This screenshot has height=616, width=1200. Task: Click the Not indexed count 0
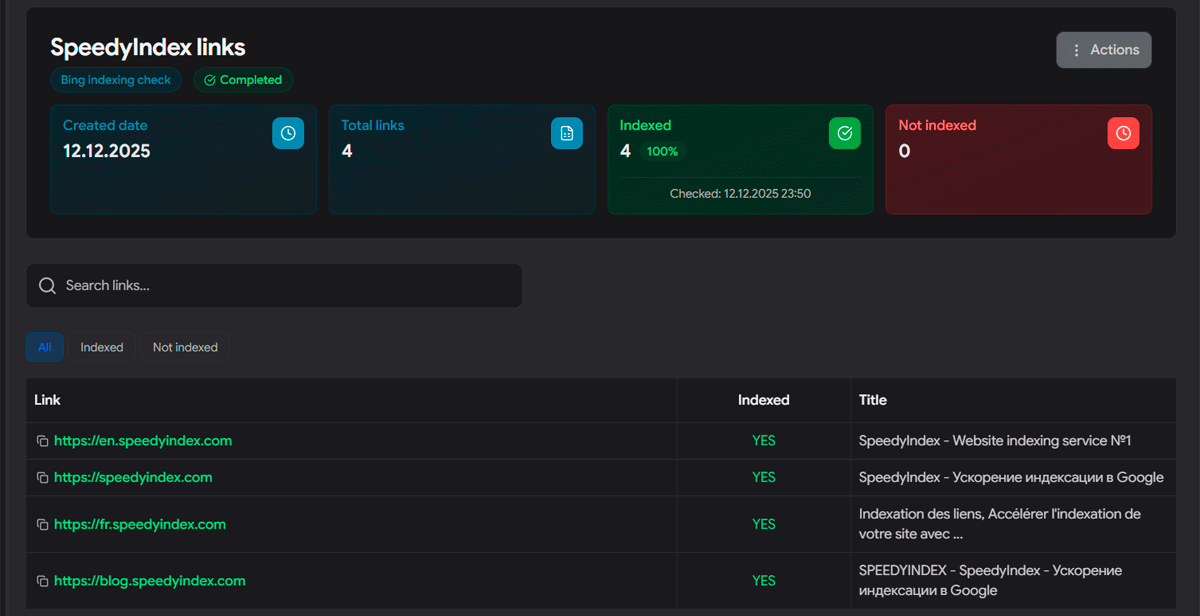coord(904,151)
